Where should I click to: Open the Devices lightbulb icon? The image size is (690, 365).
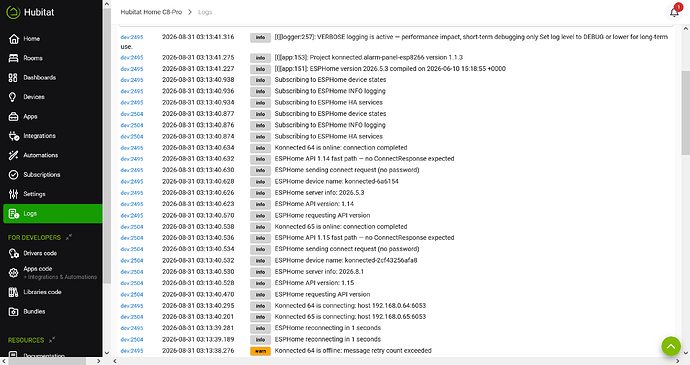[x=13, y=97]
